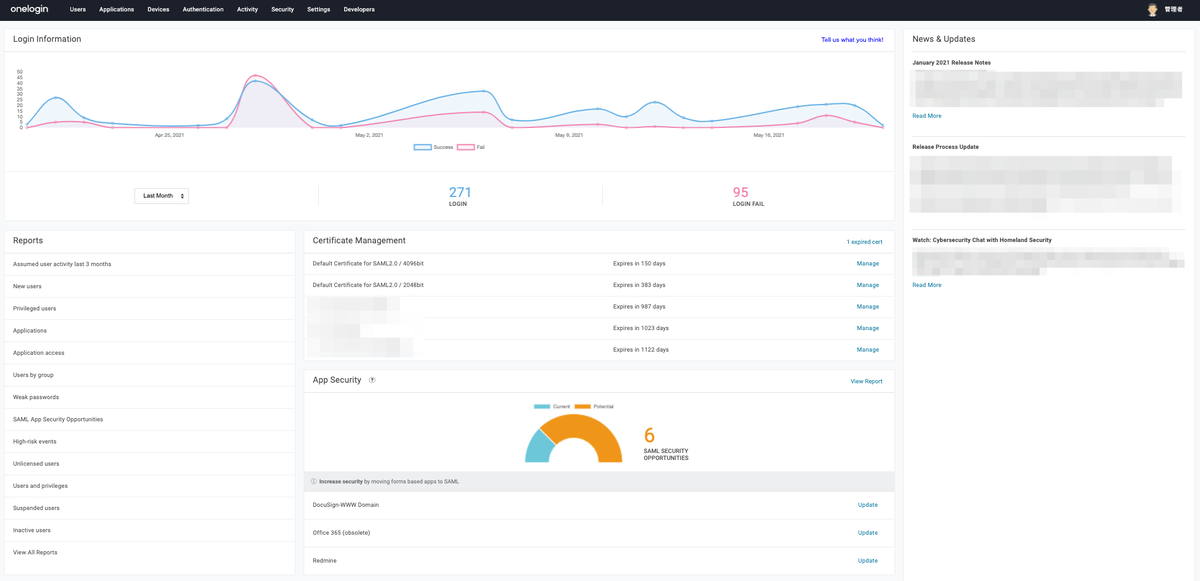Toggle the Success legend in login chart
1200x581 pixels.
coord(434,147)
